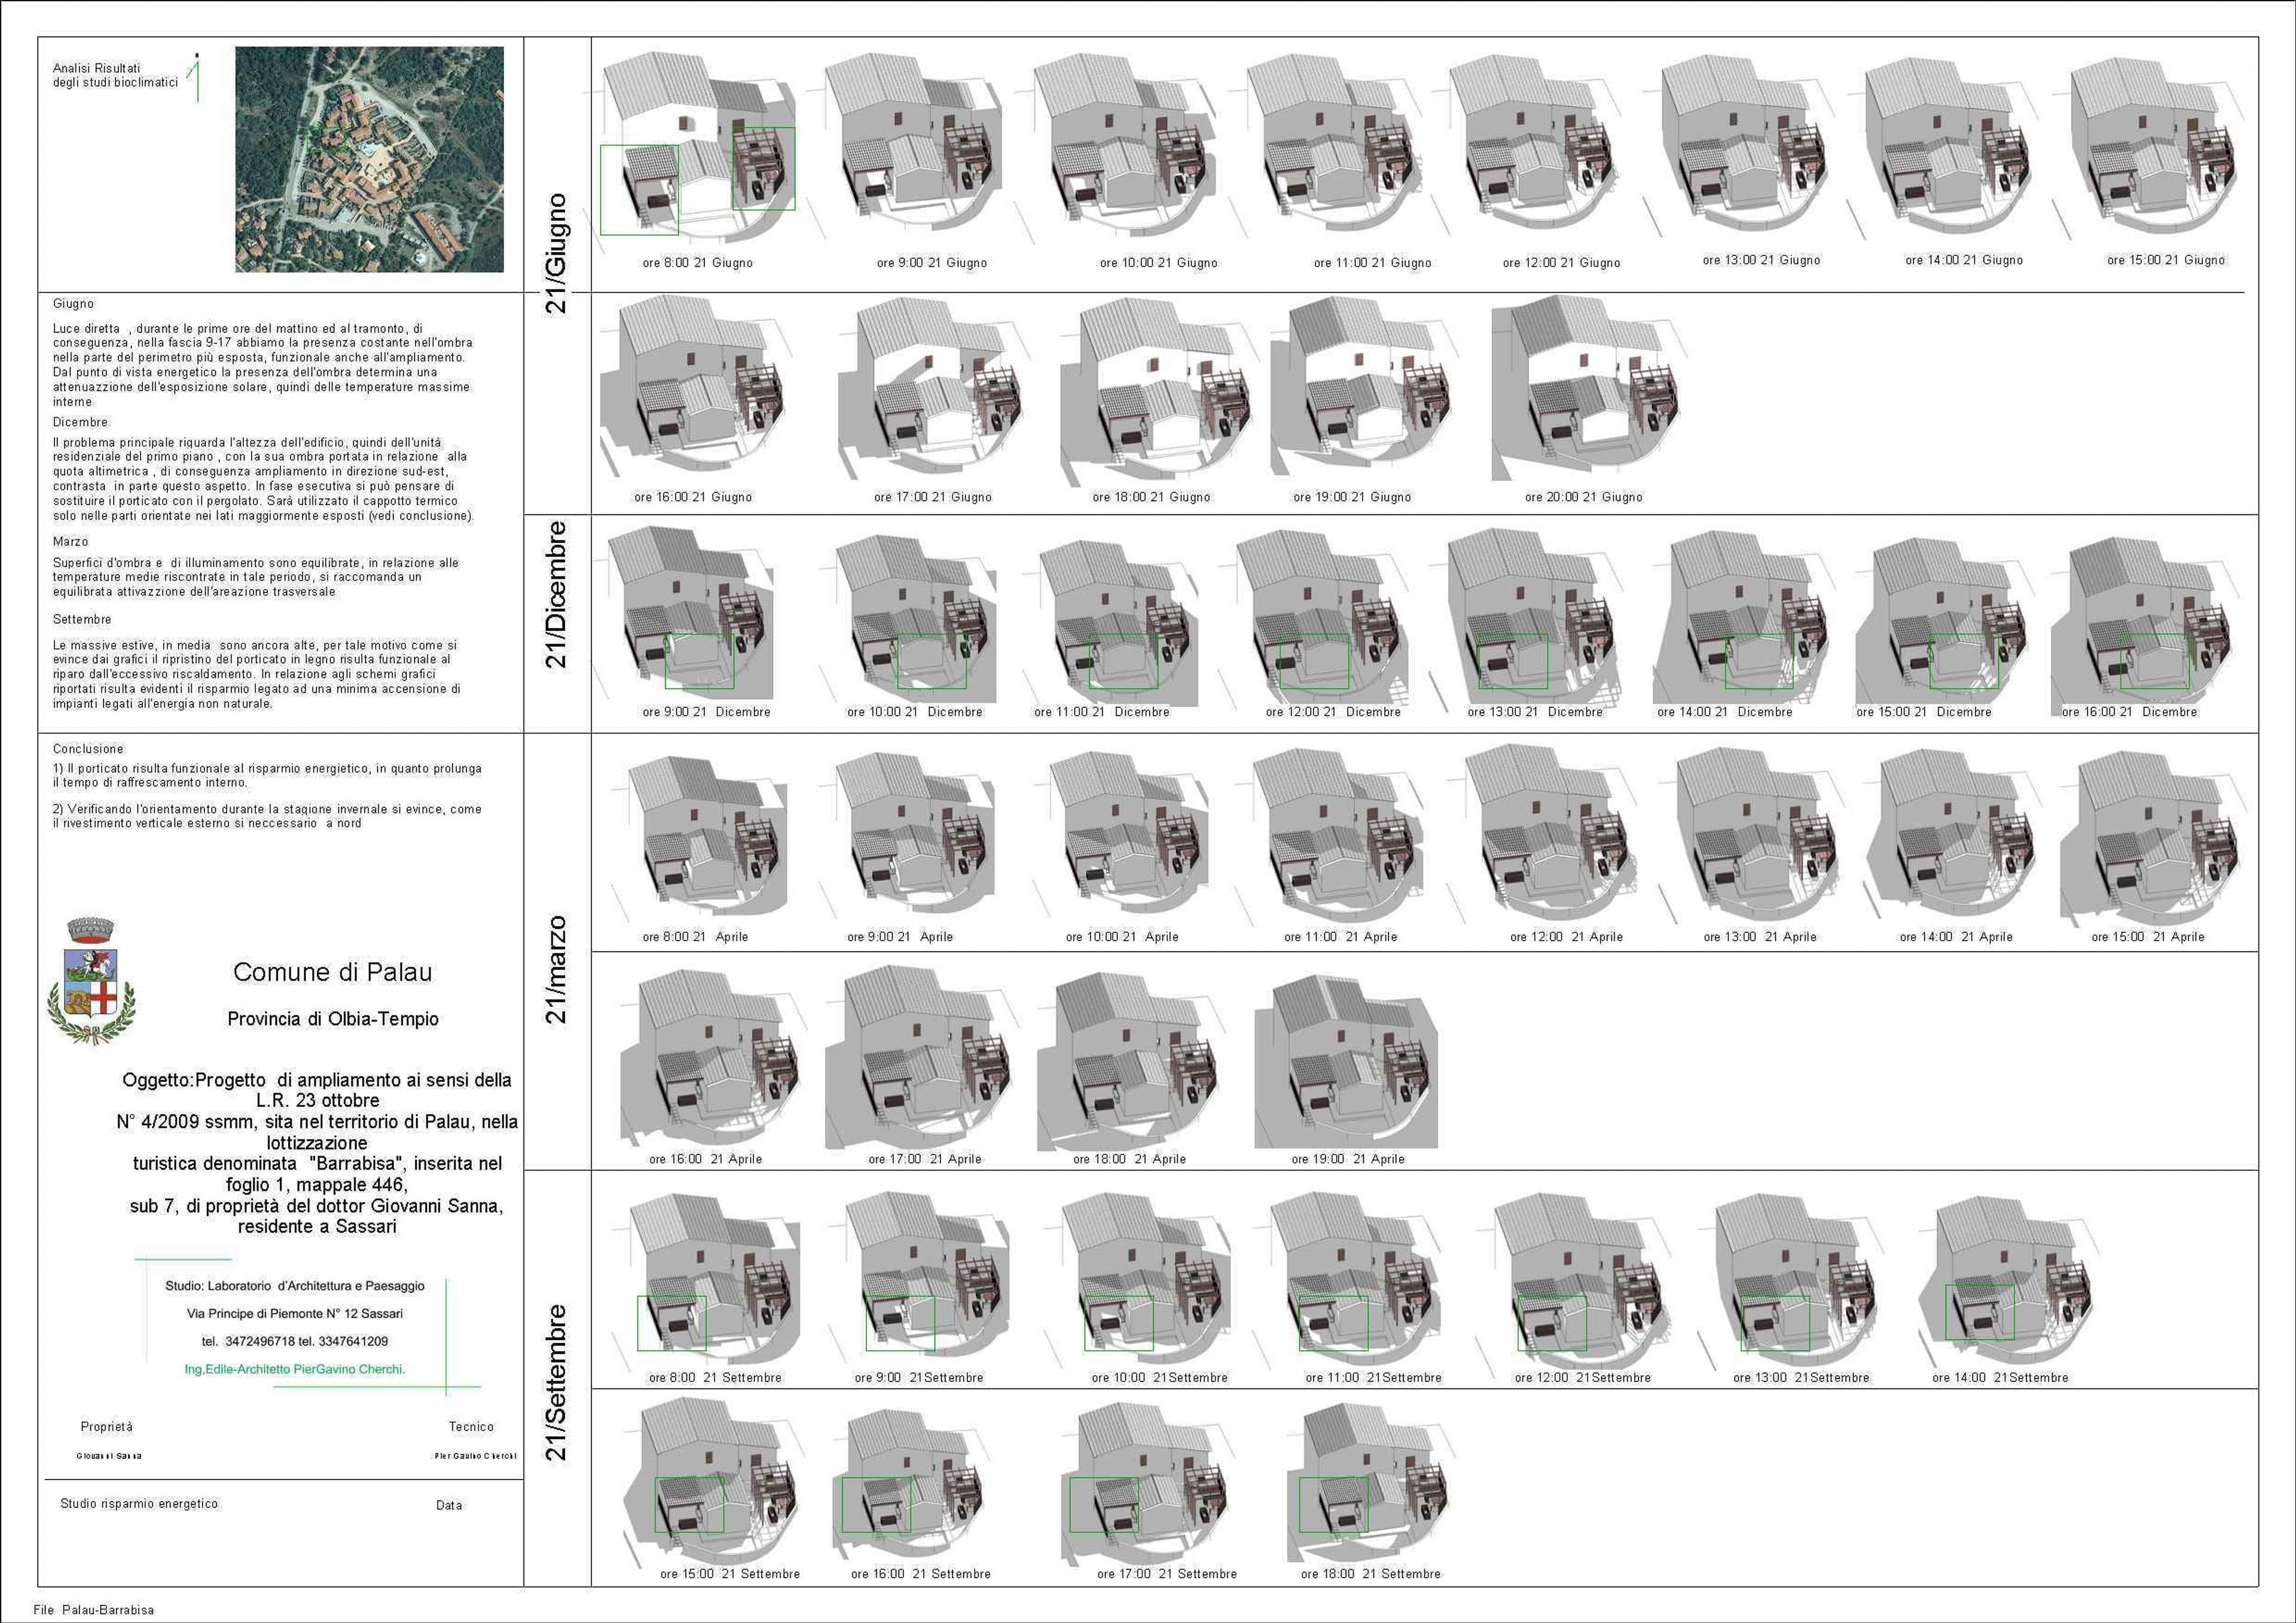This screenshot has width=2296, height=1623.
Task: Click the green north arrow symbol
Action: coord(196,77)
